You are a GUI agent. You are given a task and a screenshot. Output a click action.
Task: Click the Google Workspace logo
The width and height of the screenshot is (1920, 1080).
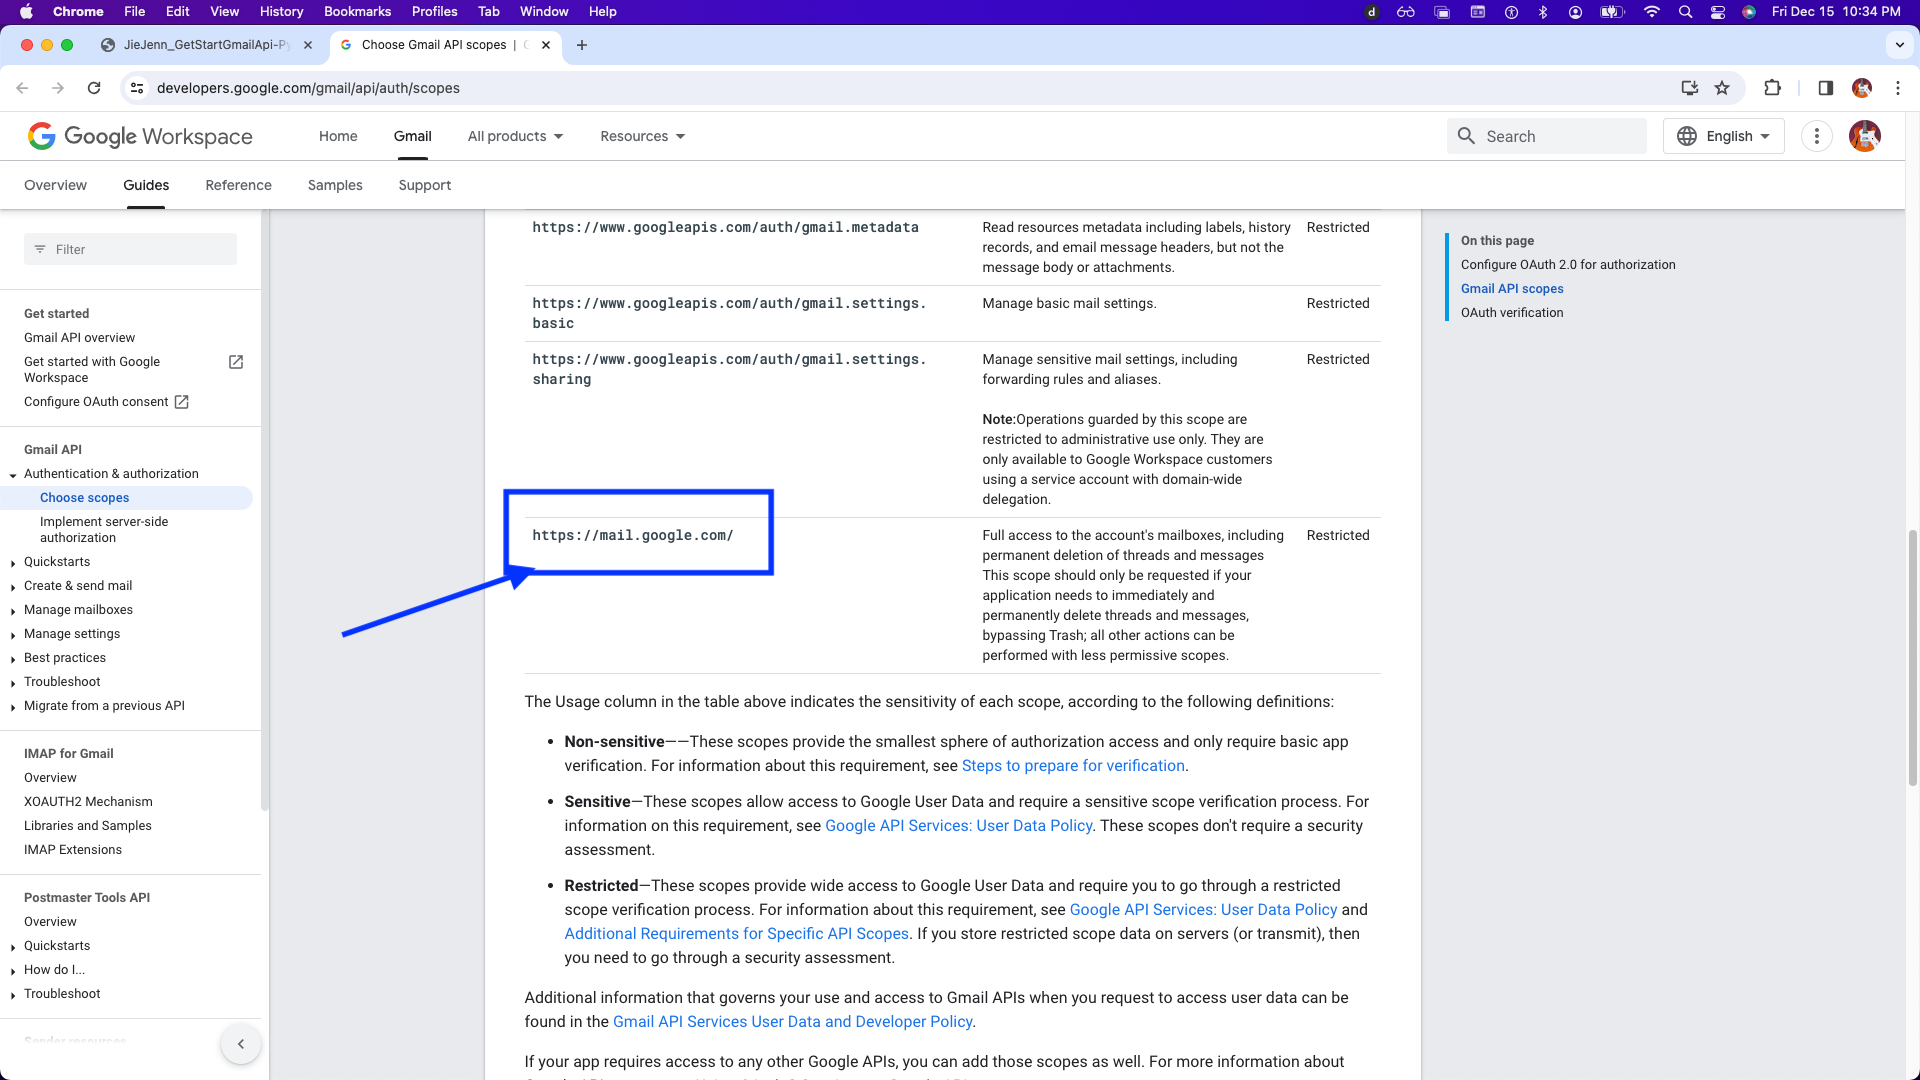(140, 136)
